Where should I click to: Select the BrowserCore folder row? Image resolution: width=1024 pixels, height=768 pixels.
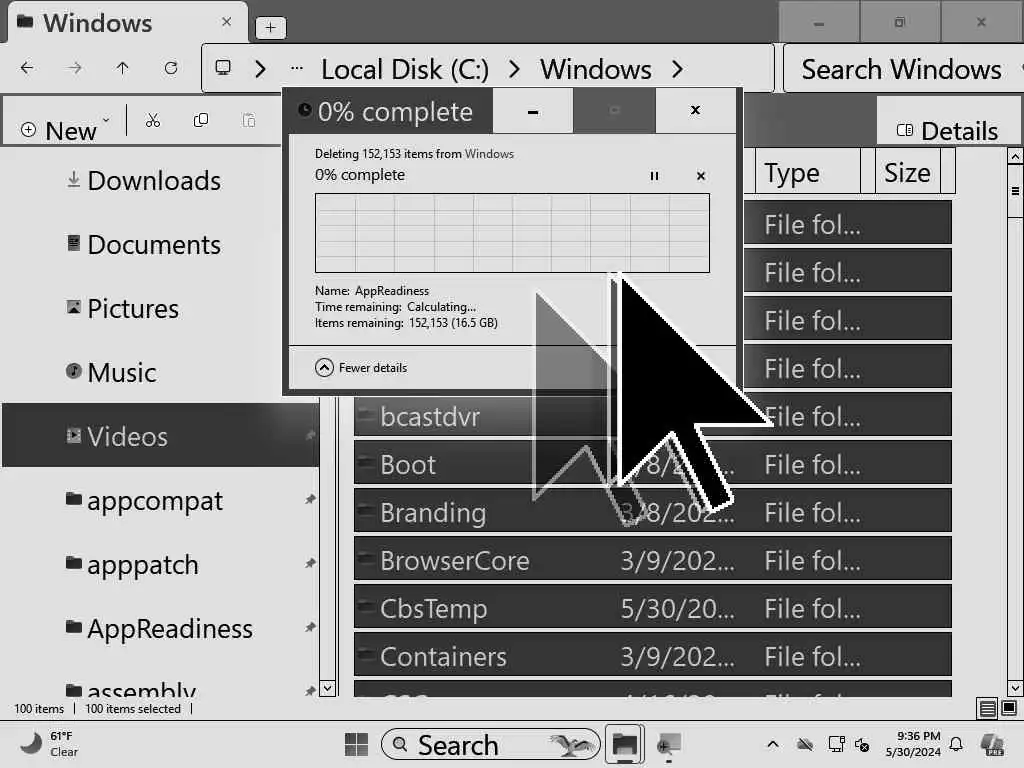[652, 560]
